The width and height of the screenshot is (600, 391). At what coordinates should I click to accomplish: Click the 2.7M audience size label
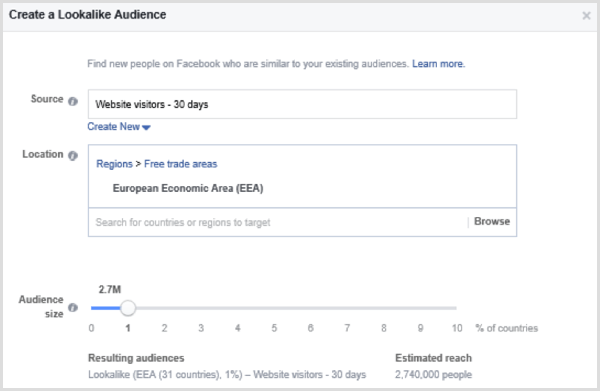(x=110, y=289)
